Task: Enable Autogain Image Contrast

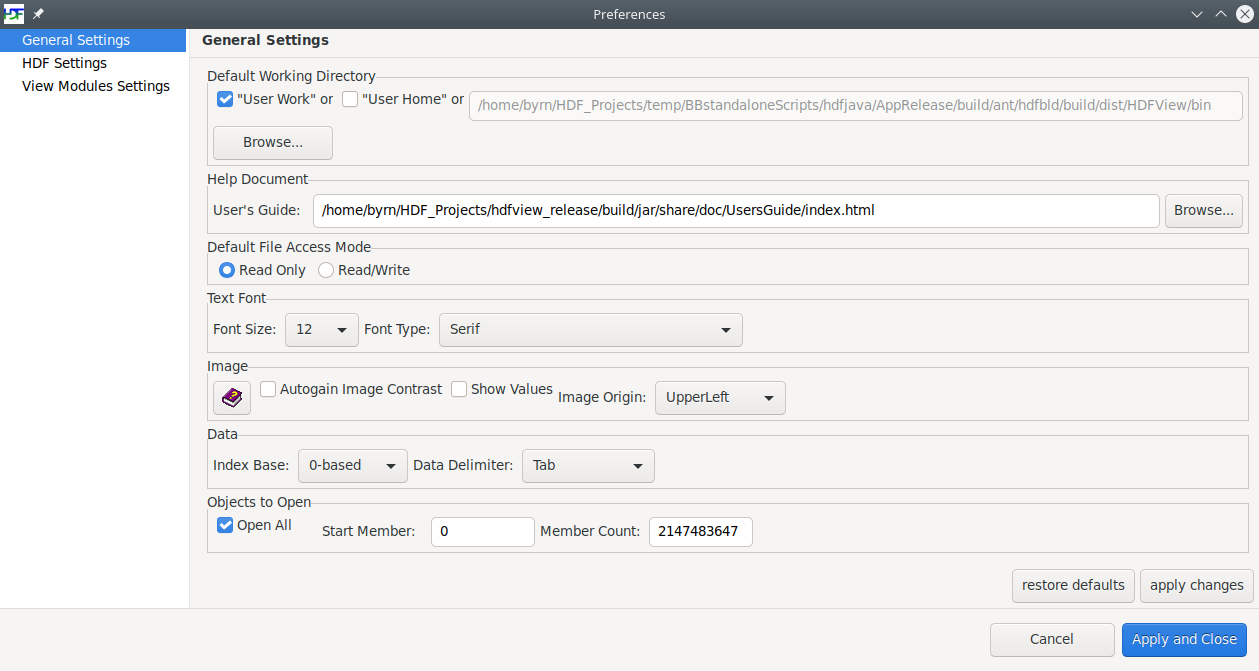Action: (x=268, y=389)
